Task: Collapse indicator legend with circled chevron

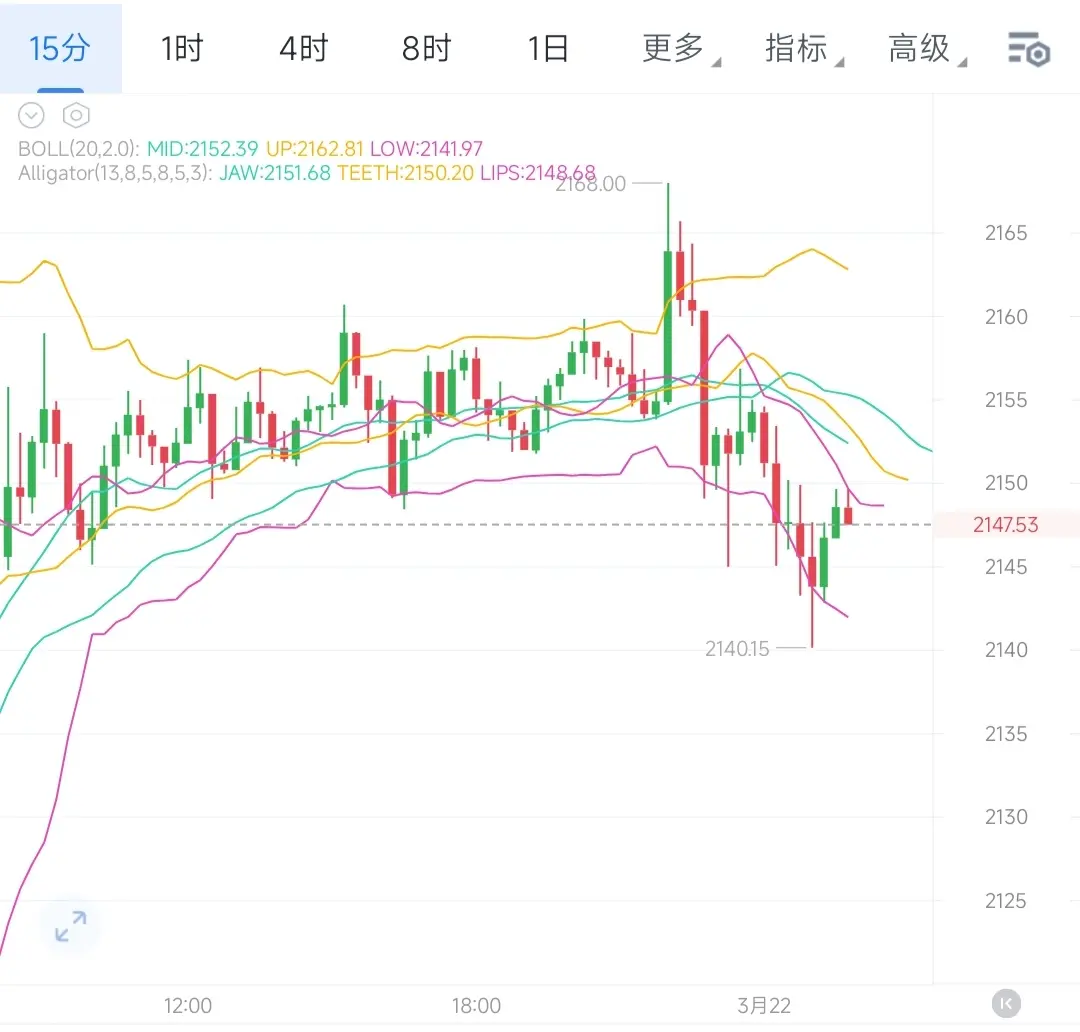Action: click(x=31, y=115)
